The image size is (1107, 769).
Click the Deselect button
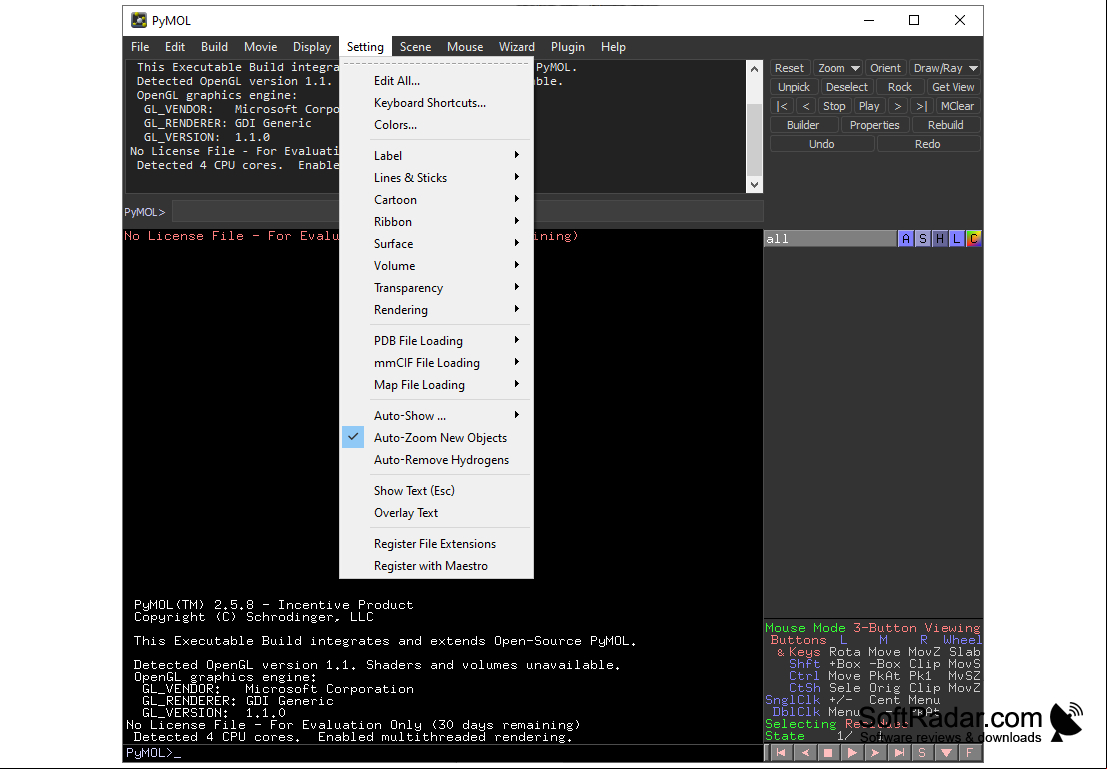coord(846,87)
